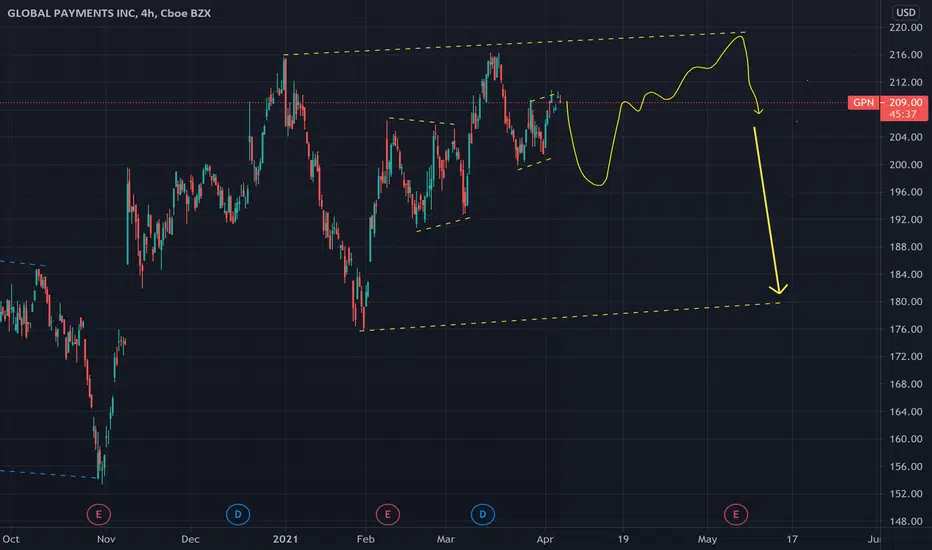Click the 188.00 price axis label
Image resolution: width=932 pixels, height=550 pixels.
[x=905, y=247]
